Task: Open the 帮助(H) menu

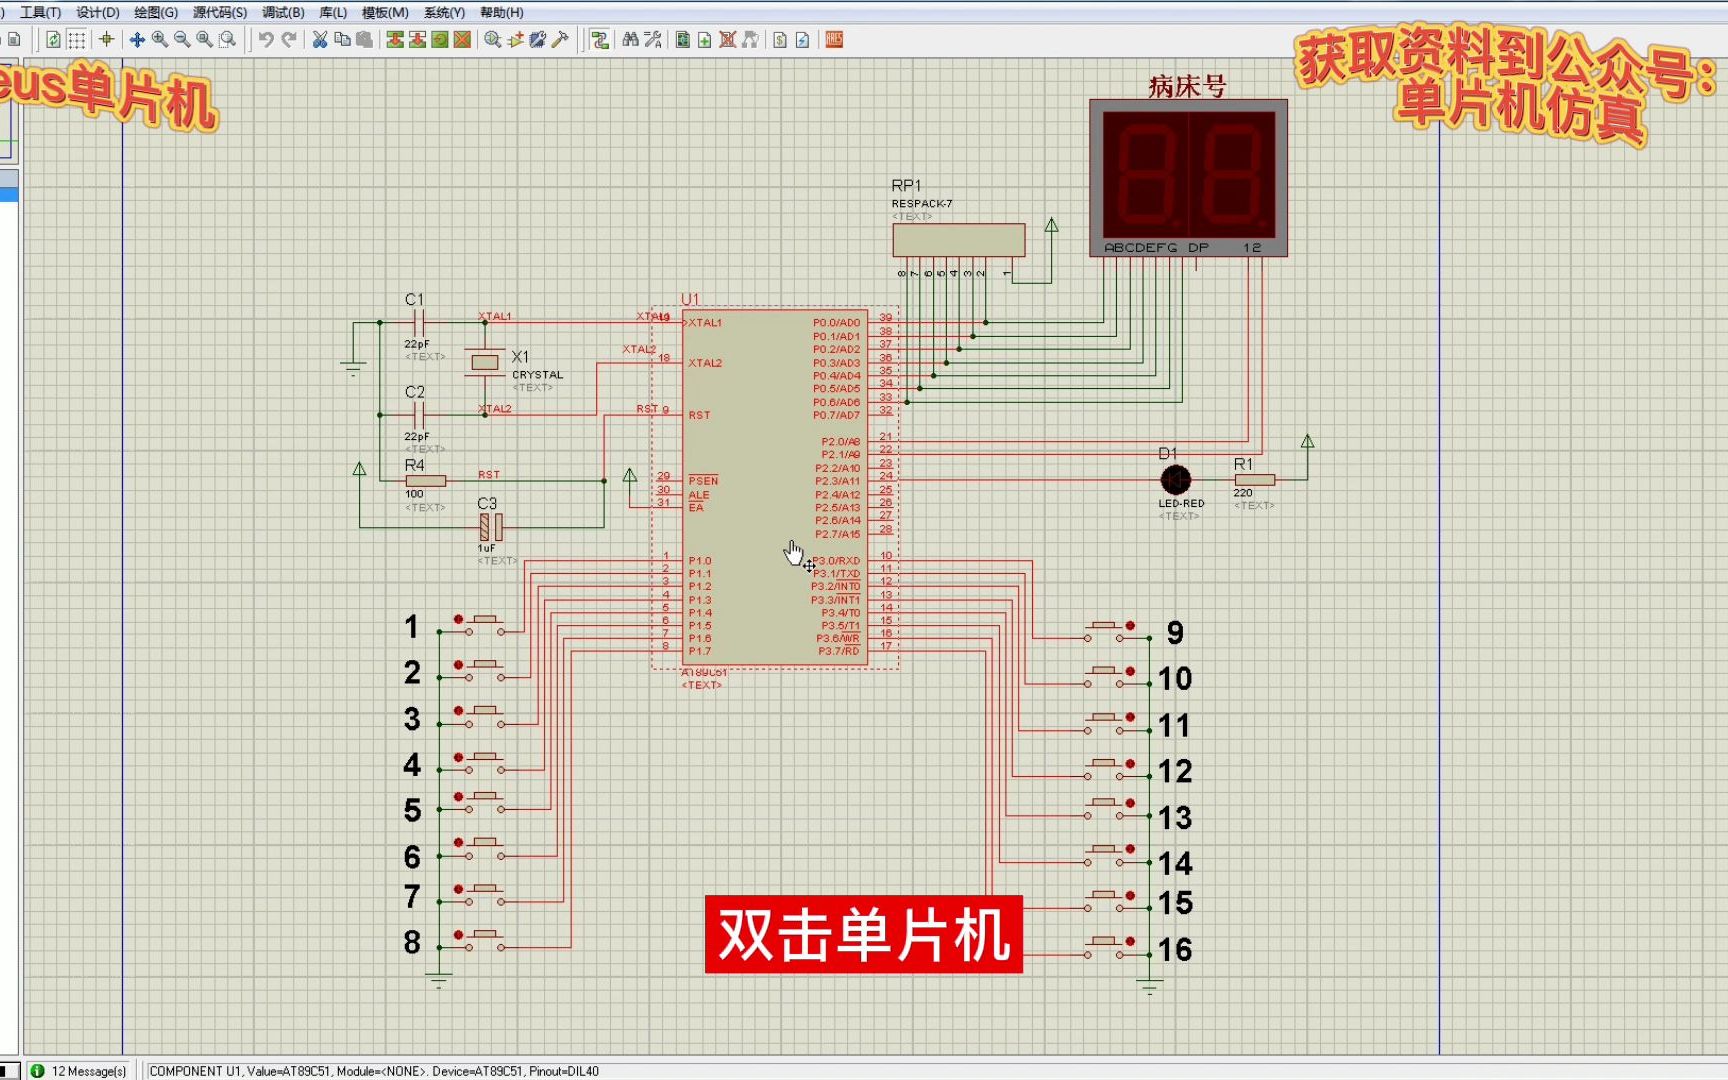Action: click(502, 12)
